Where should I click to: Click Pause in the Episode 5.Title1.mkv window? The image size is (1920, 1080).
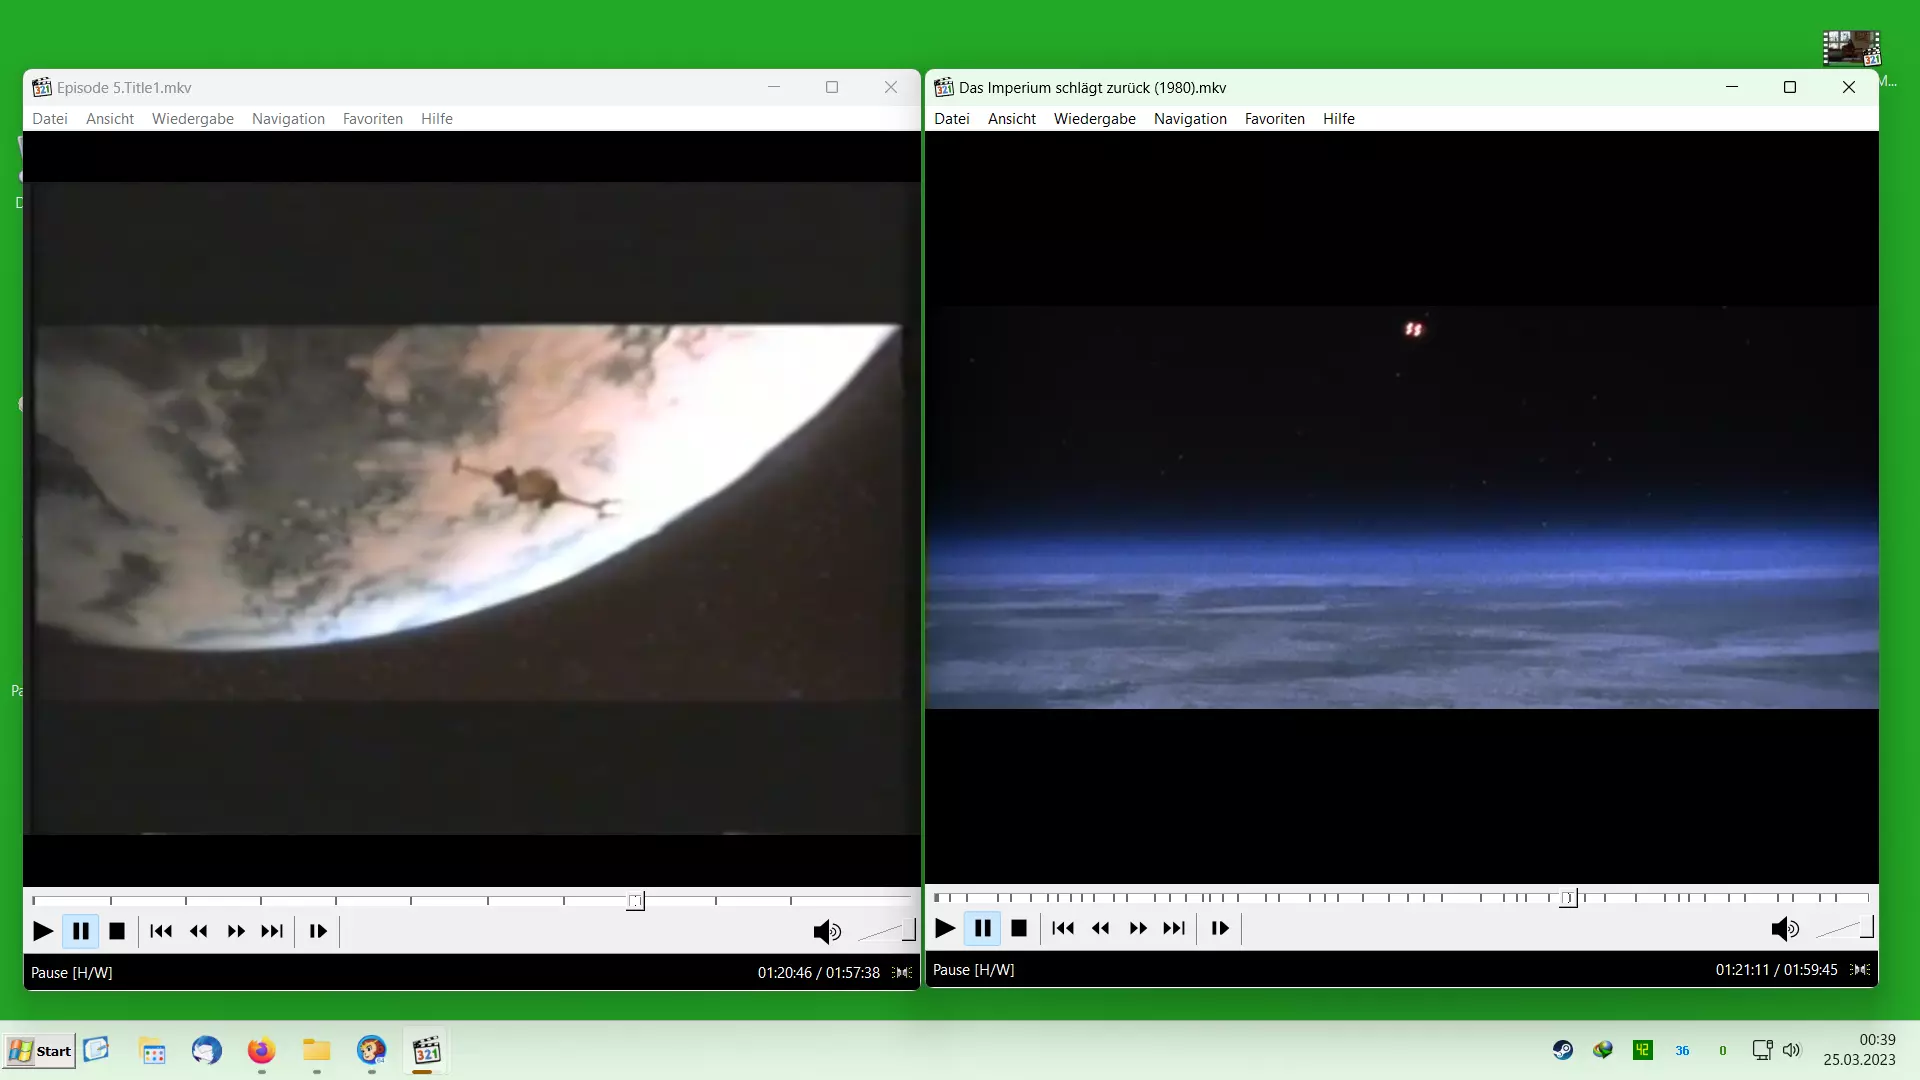[80, 931]
